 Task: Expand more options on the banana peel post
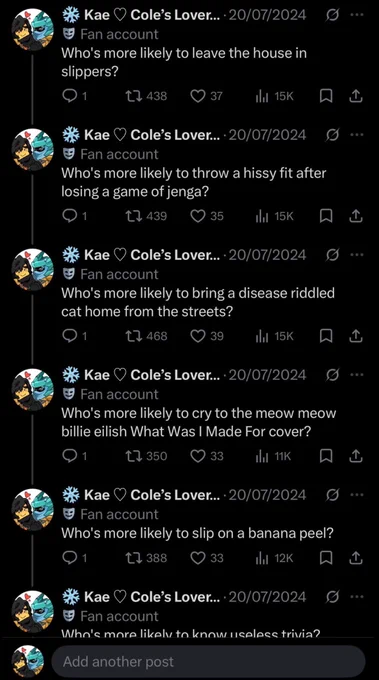click(x=356, y=494)
